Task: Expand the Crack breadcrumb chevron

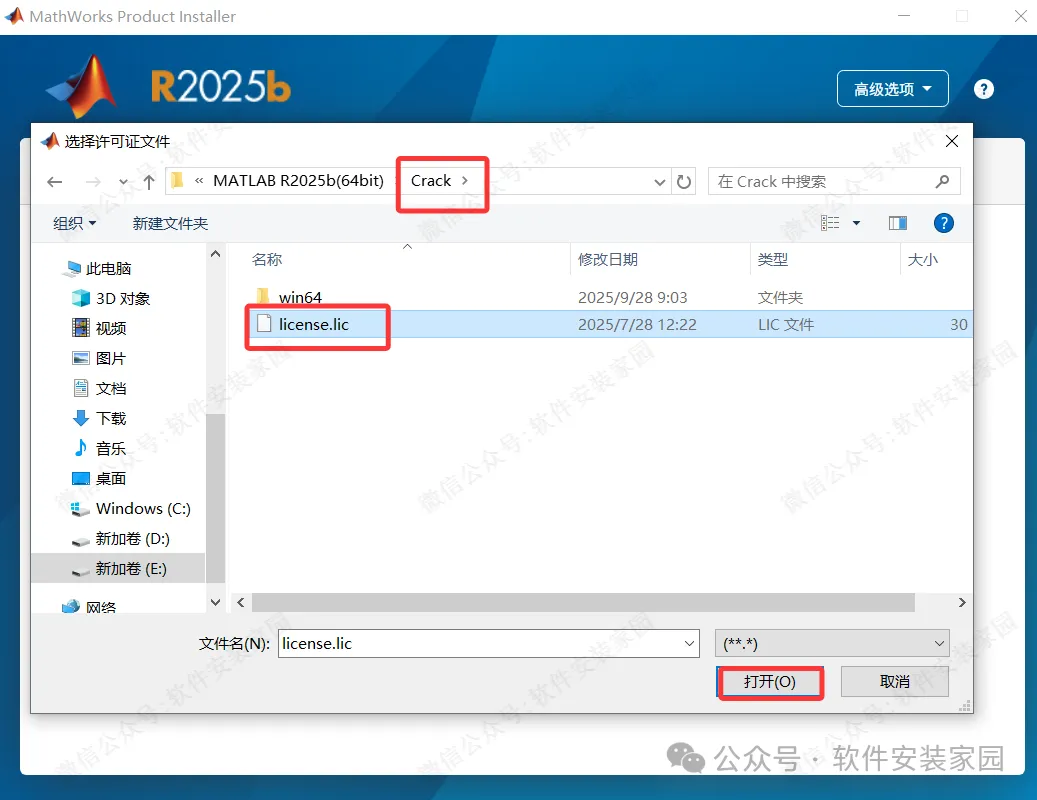Action: 465,180
